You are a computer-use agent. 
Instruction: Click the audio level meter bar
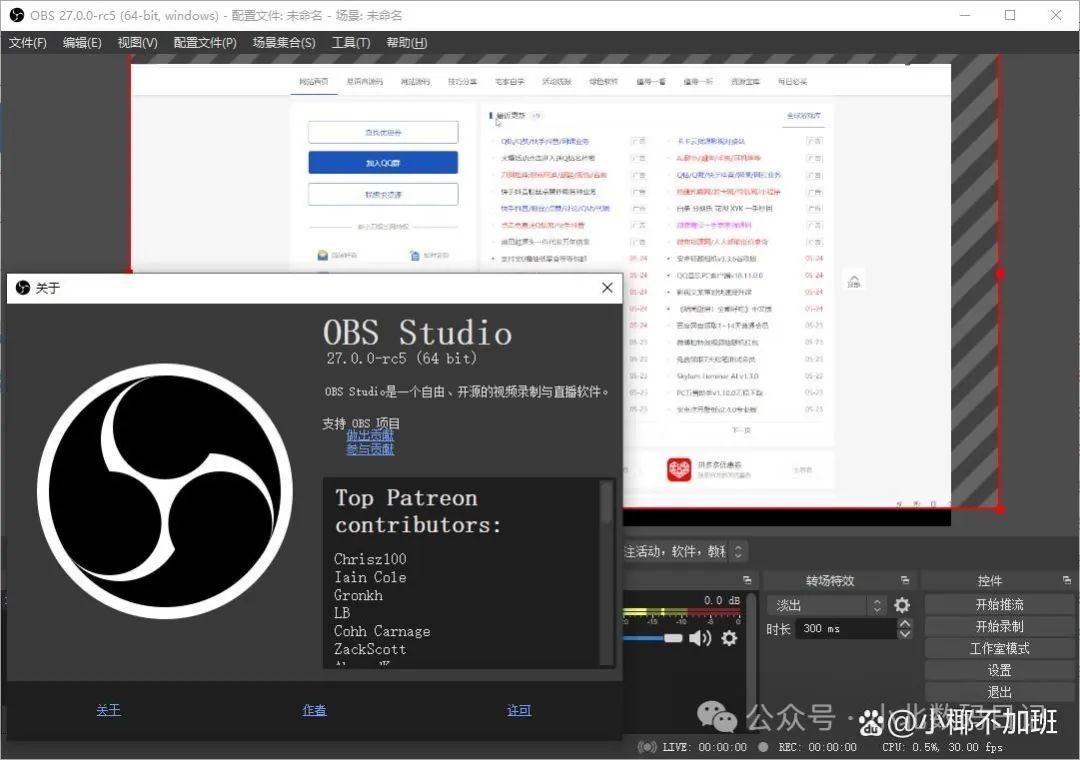pos(682,611)
